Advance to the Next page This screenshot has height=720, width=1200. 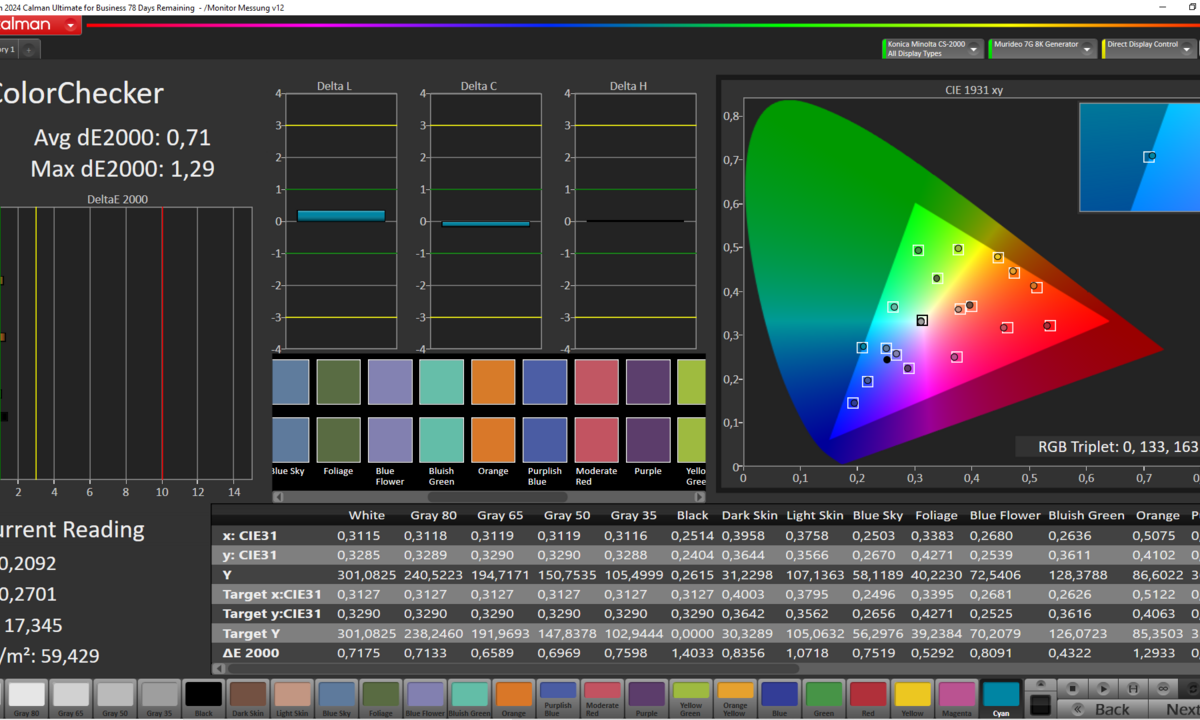tap(1175, 709)
